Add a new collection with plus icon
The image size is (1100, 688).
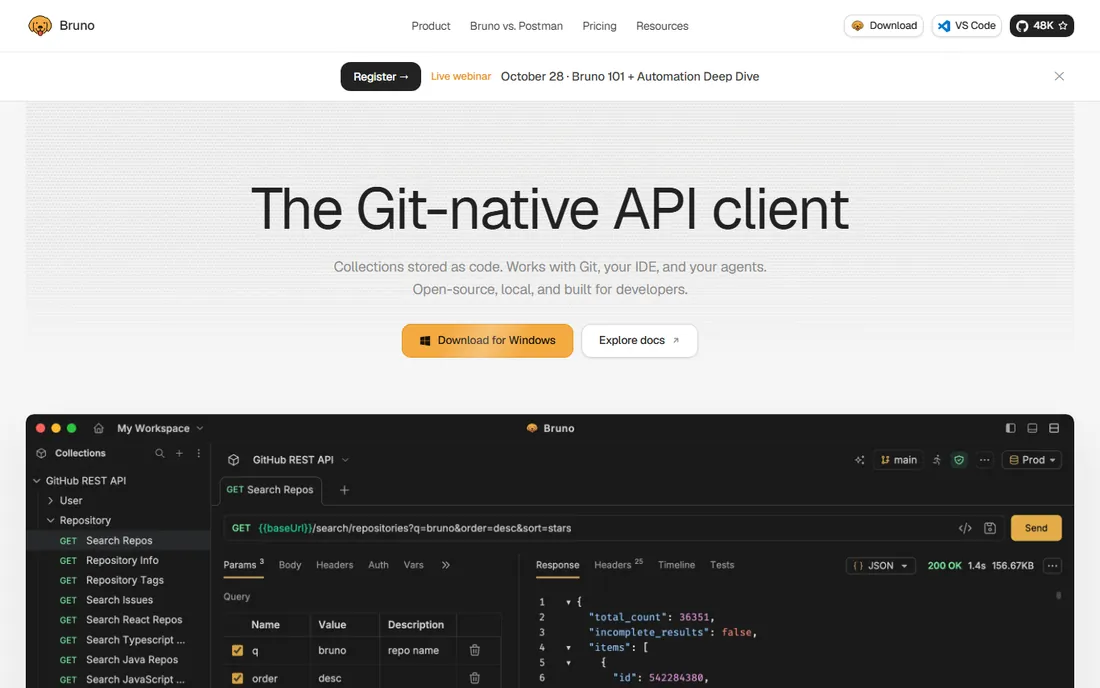[180, 453]
